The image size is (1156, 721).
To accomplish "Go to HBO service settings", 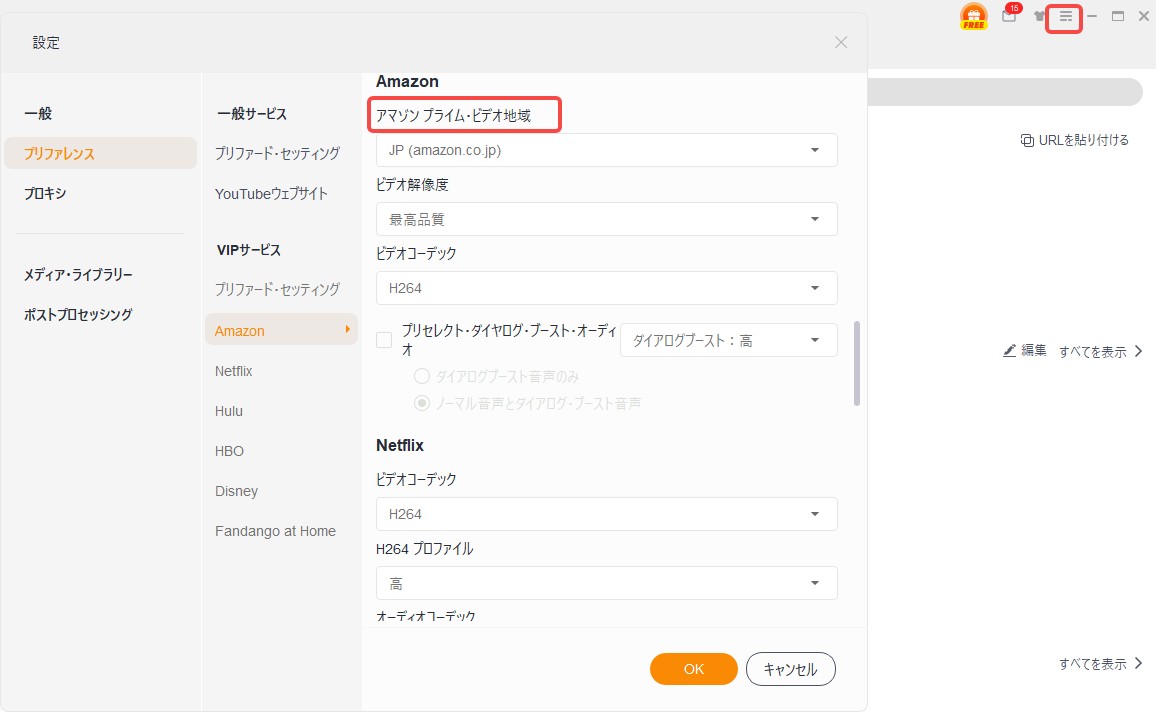I will (x=229, y=451).
